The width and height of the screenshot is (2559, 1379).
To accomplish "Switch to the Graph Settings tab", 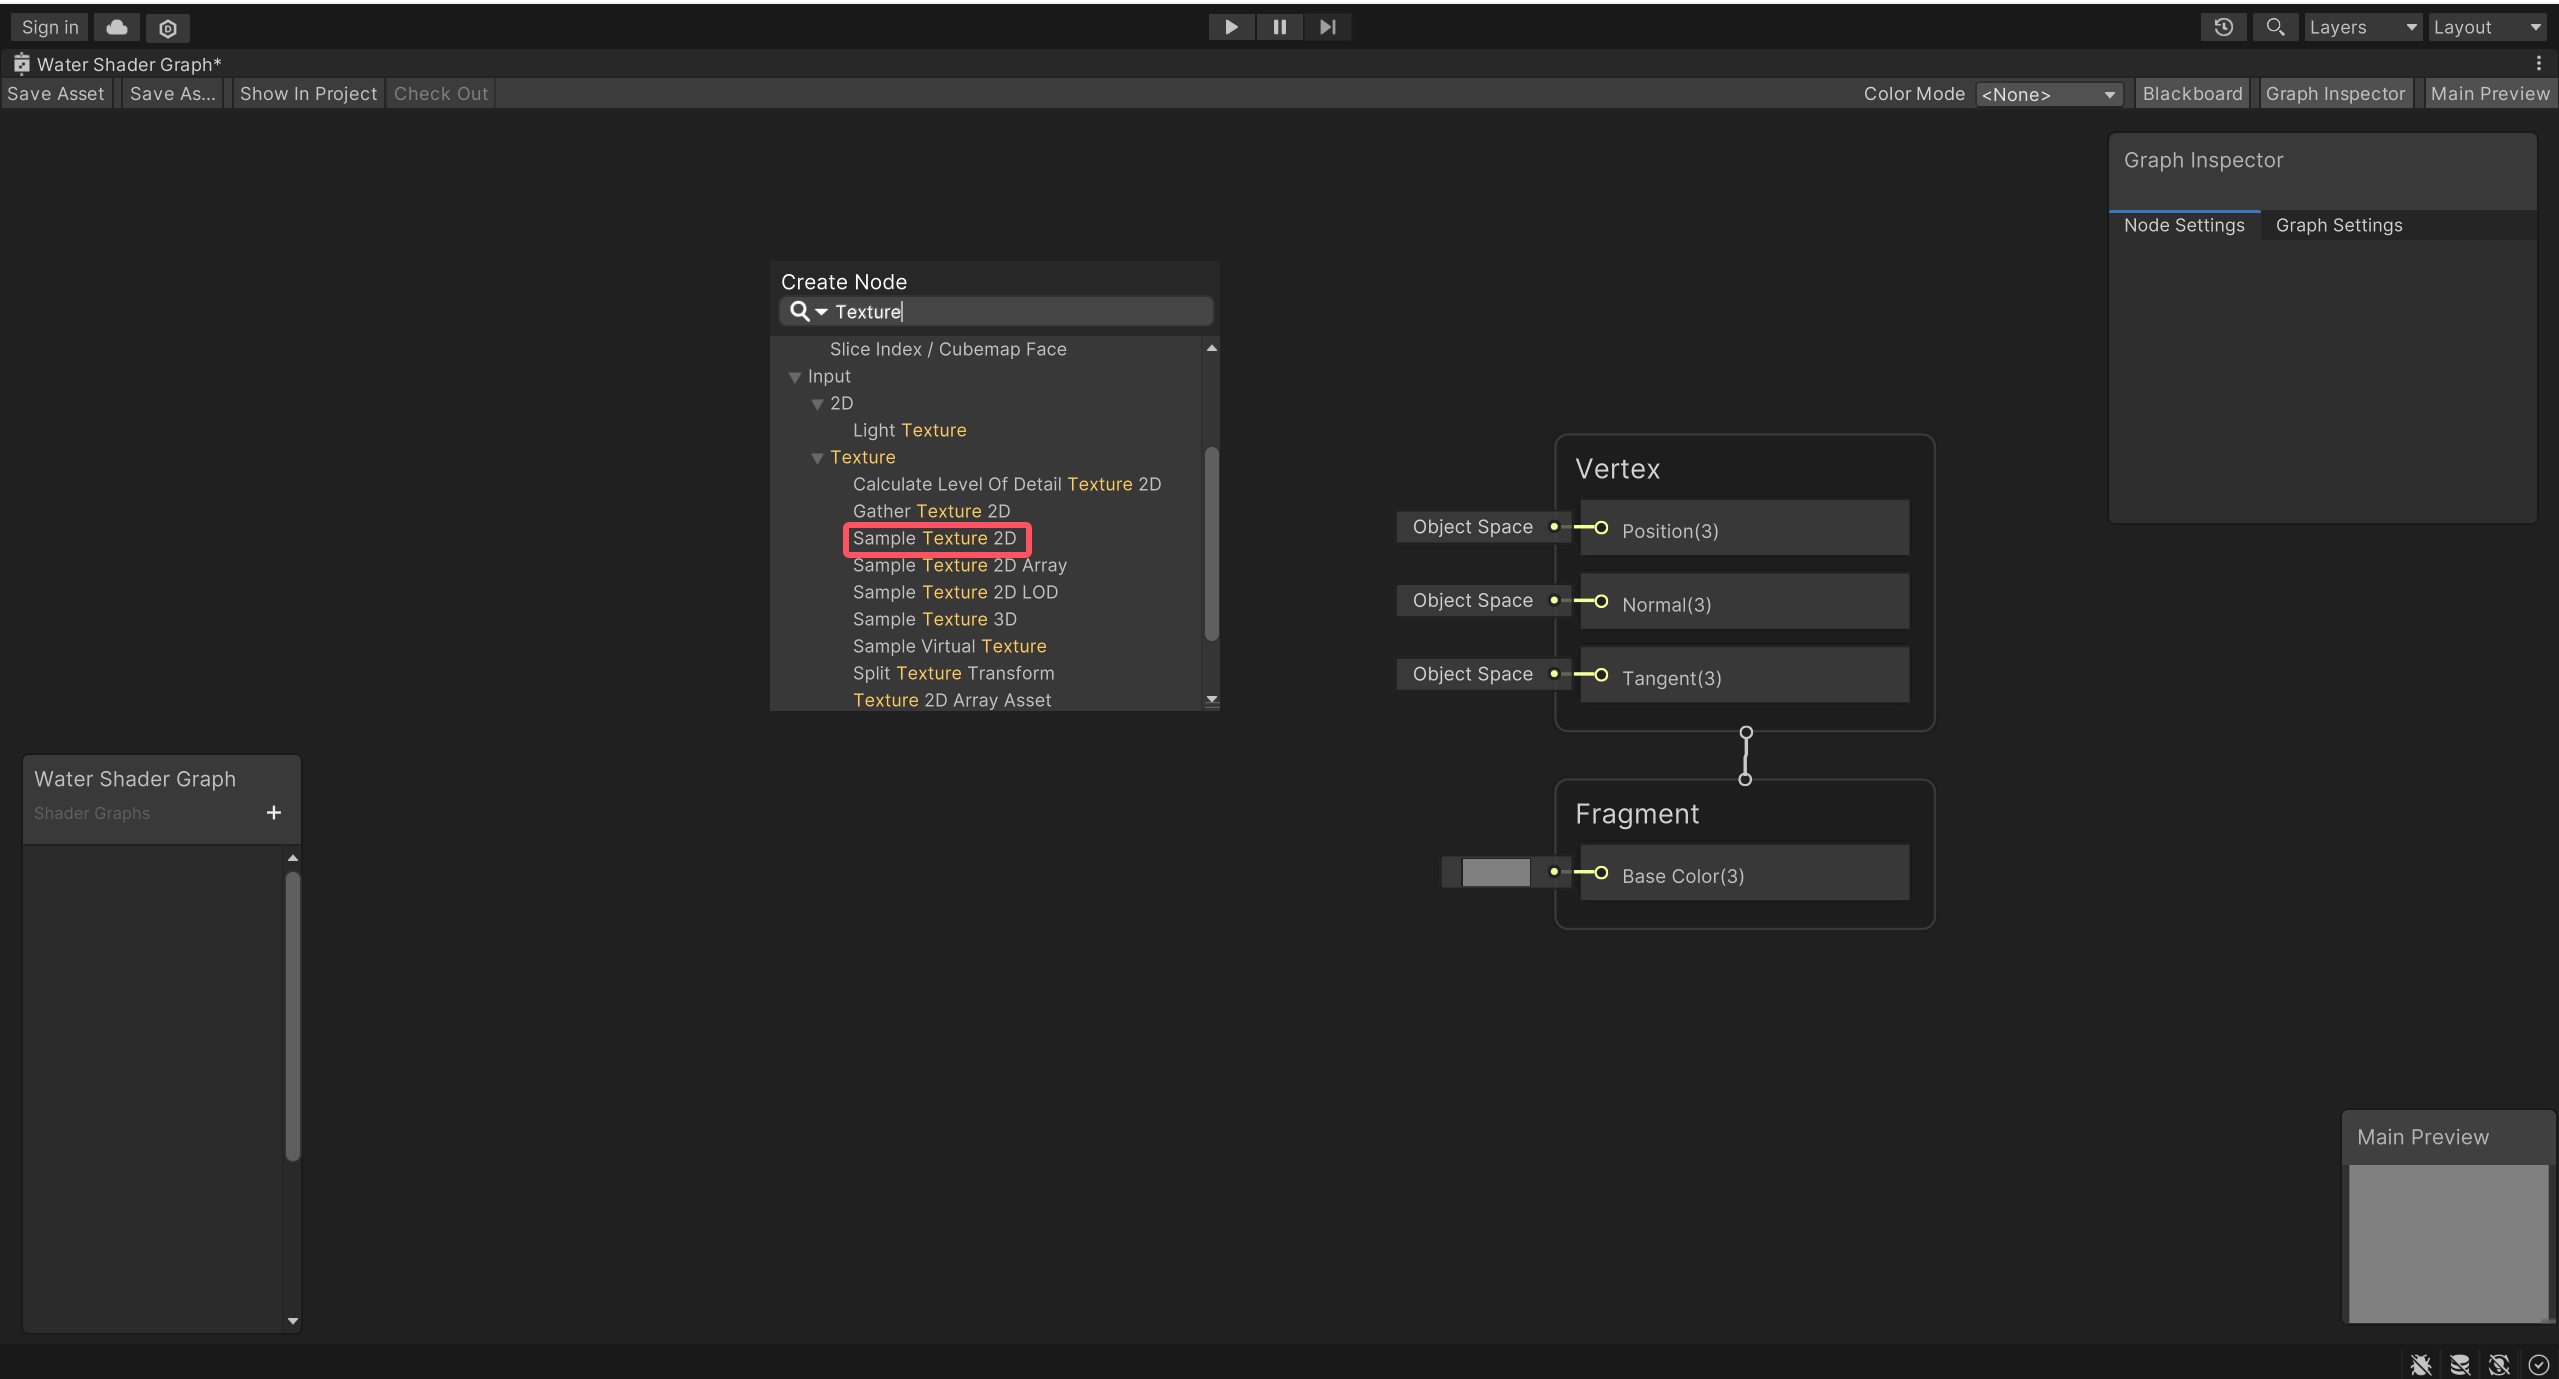I will 2339,225.
